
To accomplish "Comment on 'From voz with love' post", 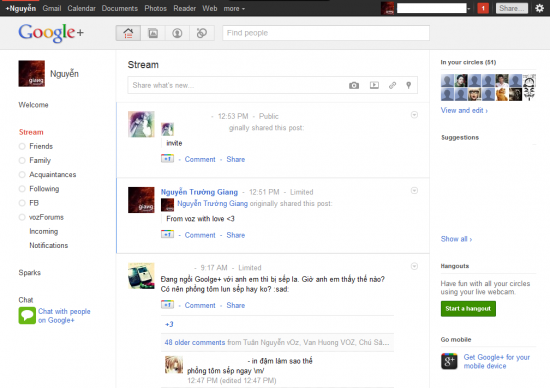I will coord(200,235).
